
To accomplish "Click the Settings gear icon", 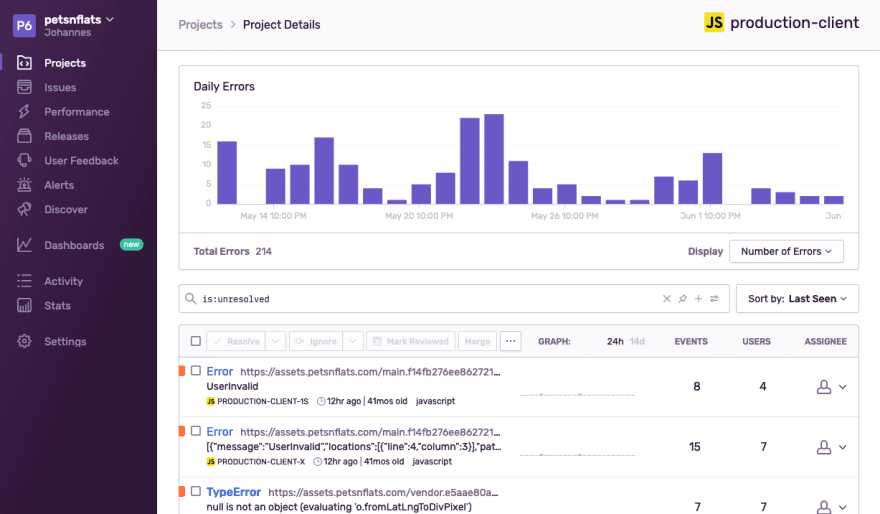I will [24, 341].
